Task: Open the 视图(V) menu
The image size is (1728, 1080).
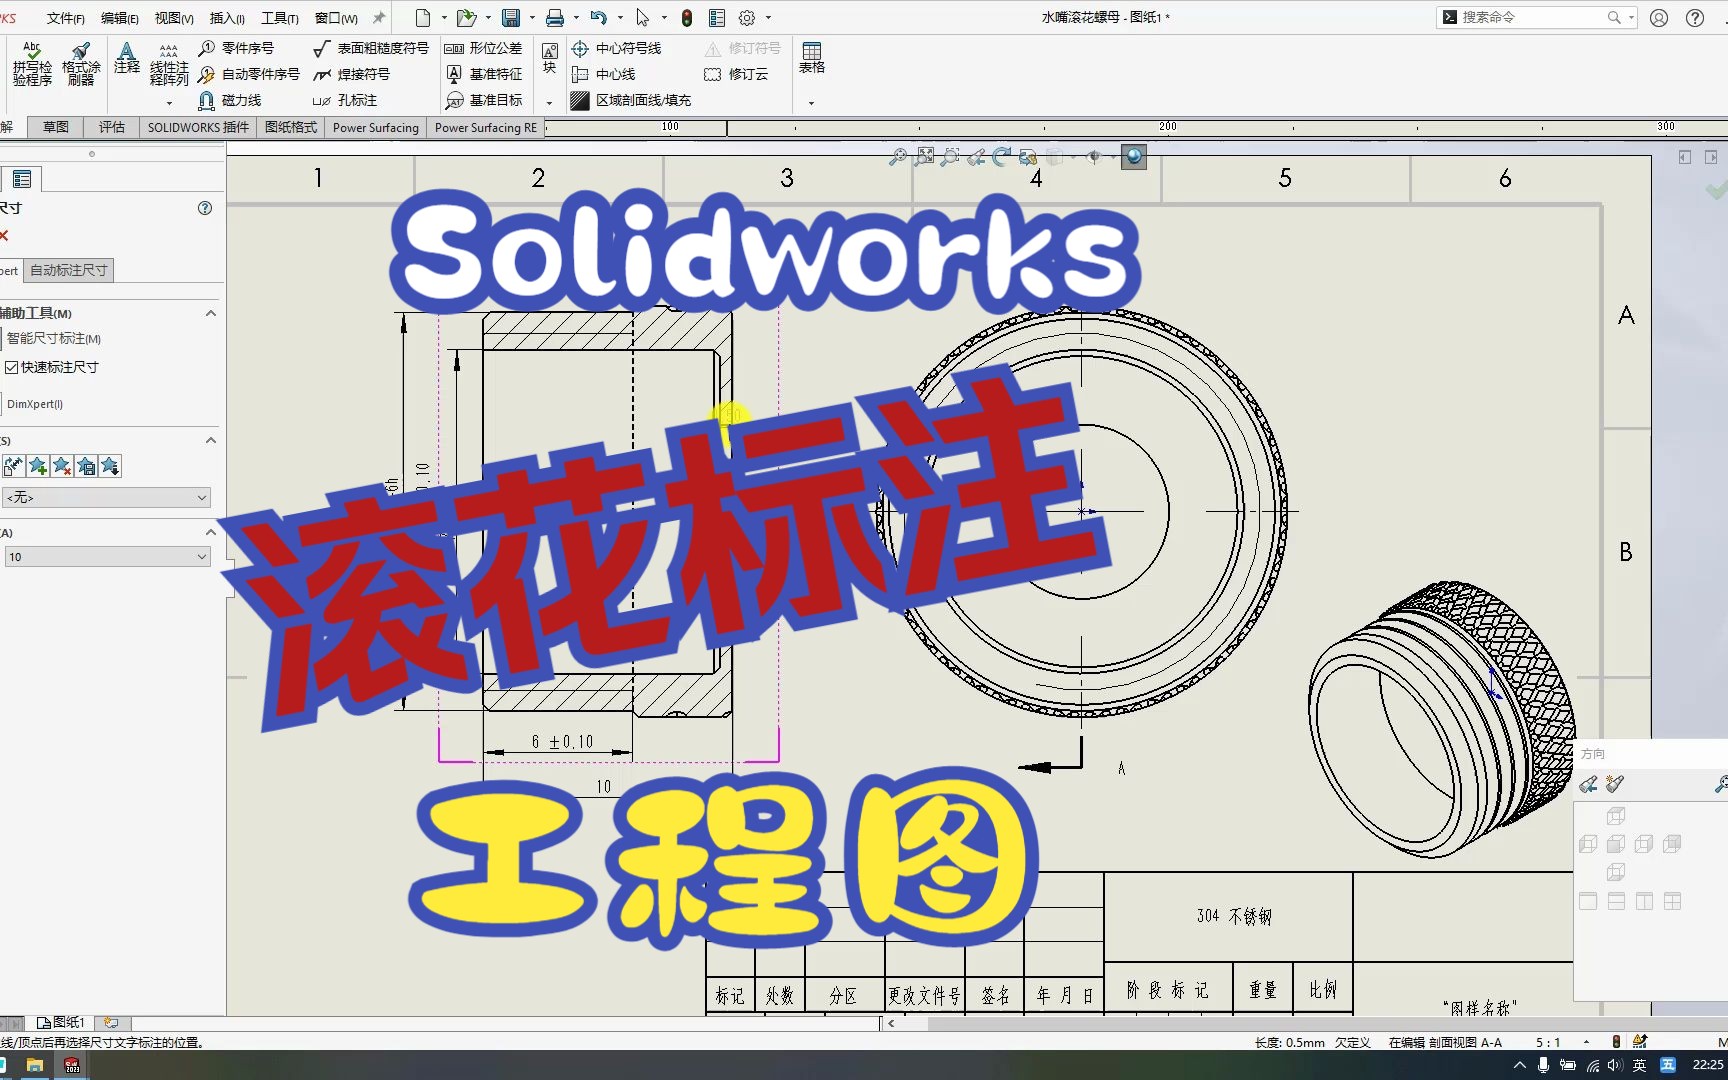Action: pyautogui.click(x=174, y=18)
